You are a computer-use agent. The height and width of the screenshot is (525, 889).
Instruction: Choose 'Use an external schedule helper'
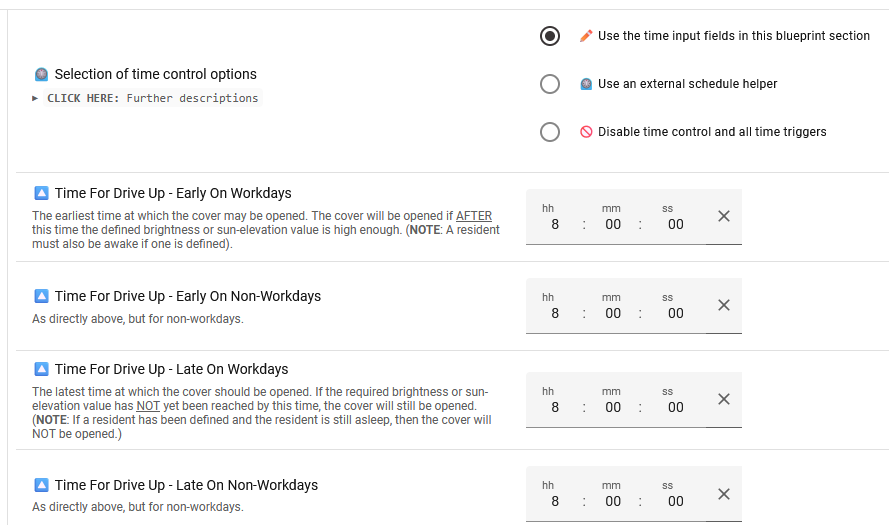pyautogui.click(x=549, y=84)
